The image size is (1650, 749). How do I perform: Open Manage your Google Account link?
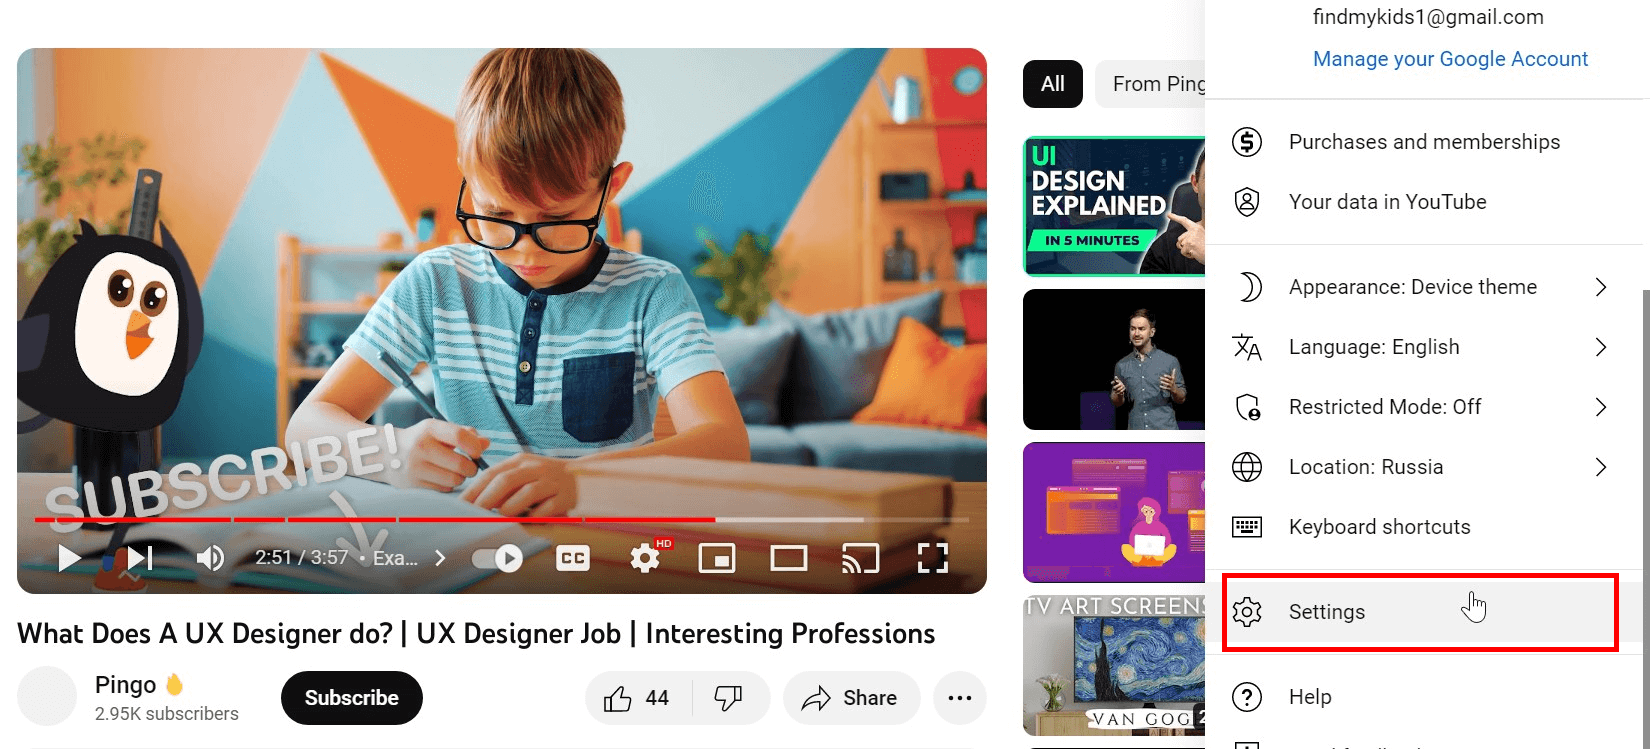point(1450,59)
